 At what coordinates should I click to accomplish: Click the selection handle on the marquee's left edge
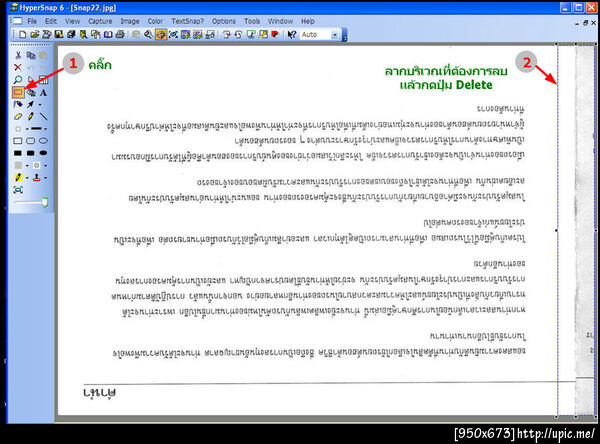(557, 230)
